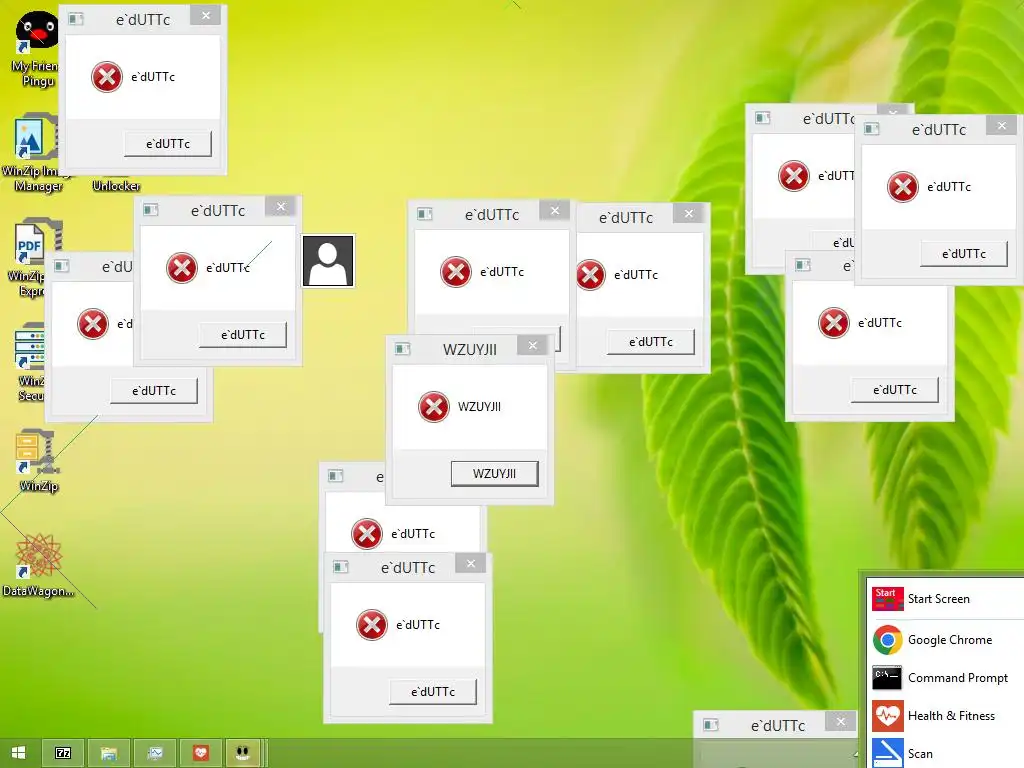
Task: Click the WZUYJII message text beside error icon
Action: point(479,407)
